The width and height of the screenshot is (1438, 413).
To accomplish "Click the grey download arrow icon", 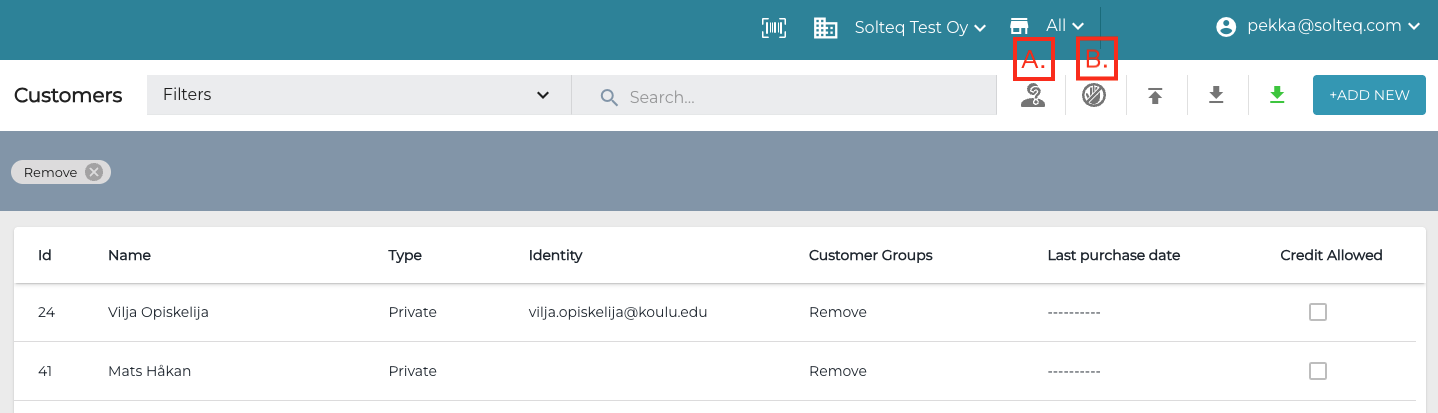I will click(1216, 95).
